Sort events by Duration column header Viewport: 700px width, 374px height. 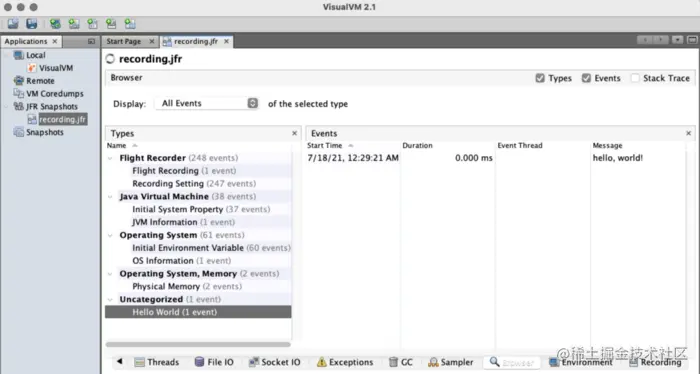[448, 145]
